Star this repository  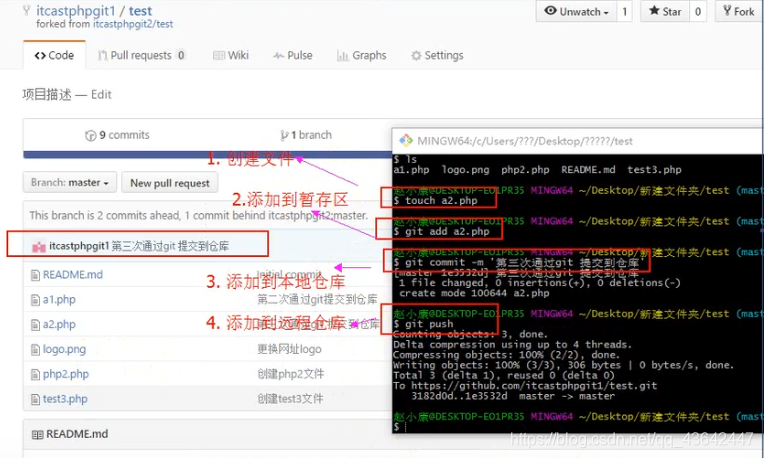click(665, 11)
